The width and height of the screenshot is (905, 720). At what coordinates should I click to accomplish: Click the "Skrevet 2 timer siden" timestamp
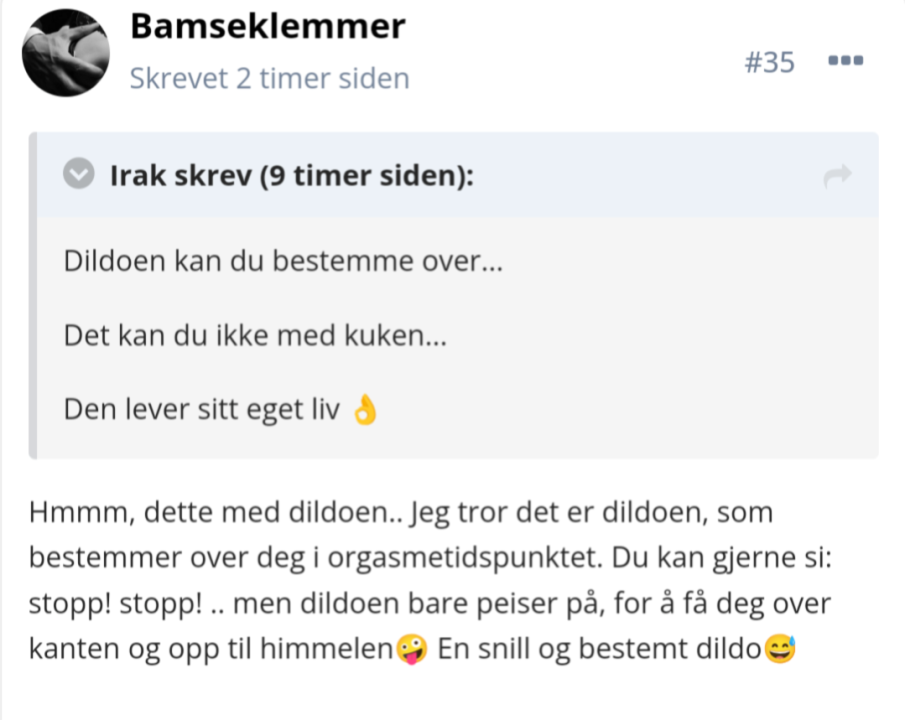click(269, 79)
